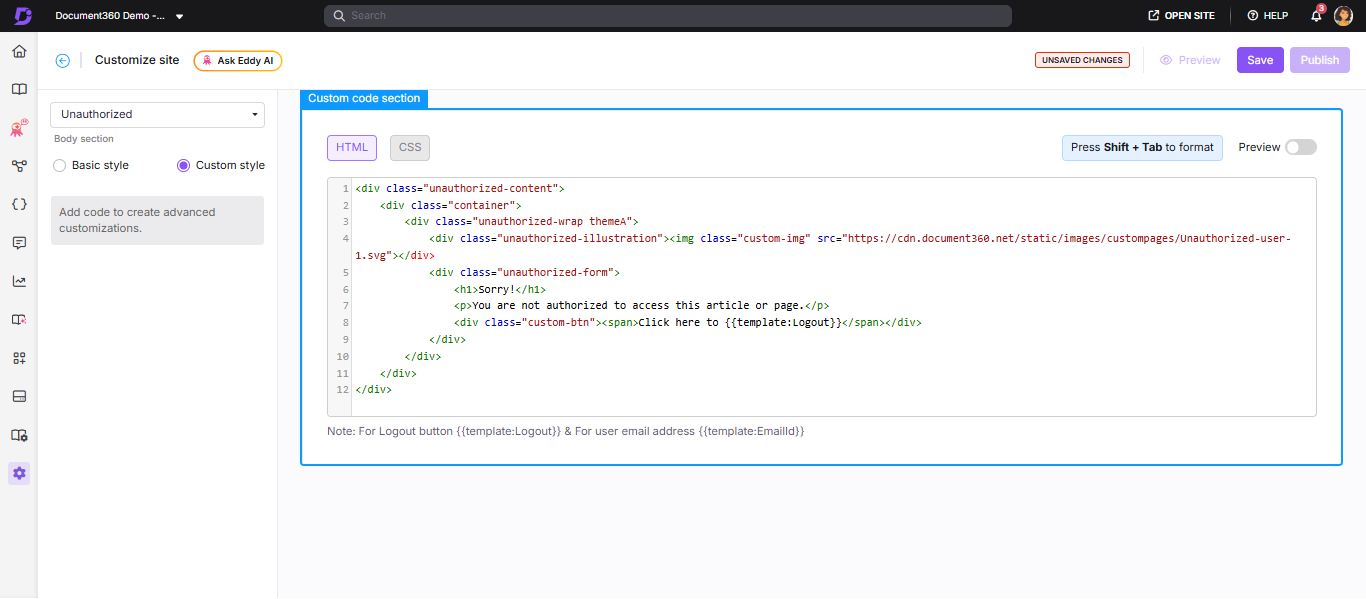Click the Help question mark icon
The image size is (1366, 599).
coord(1253,16)
